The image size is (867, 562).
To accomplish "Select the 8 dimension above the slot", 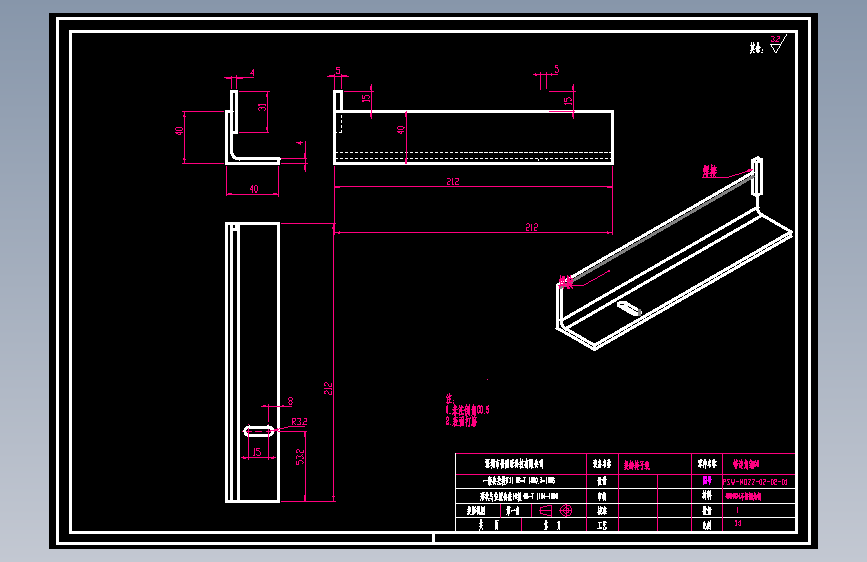I will [x=290, y=401].
